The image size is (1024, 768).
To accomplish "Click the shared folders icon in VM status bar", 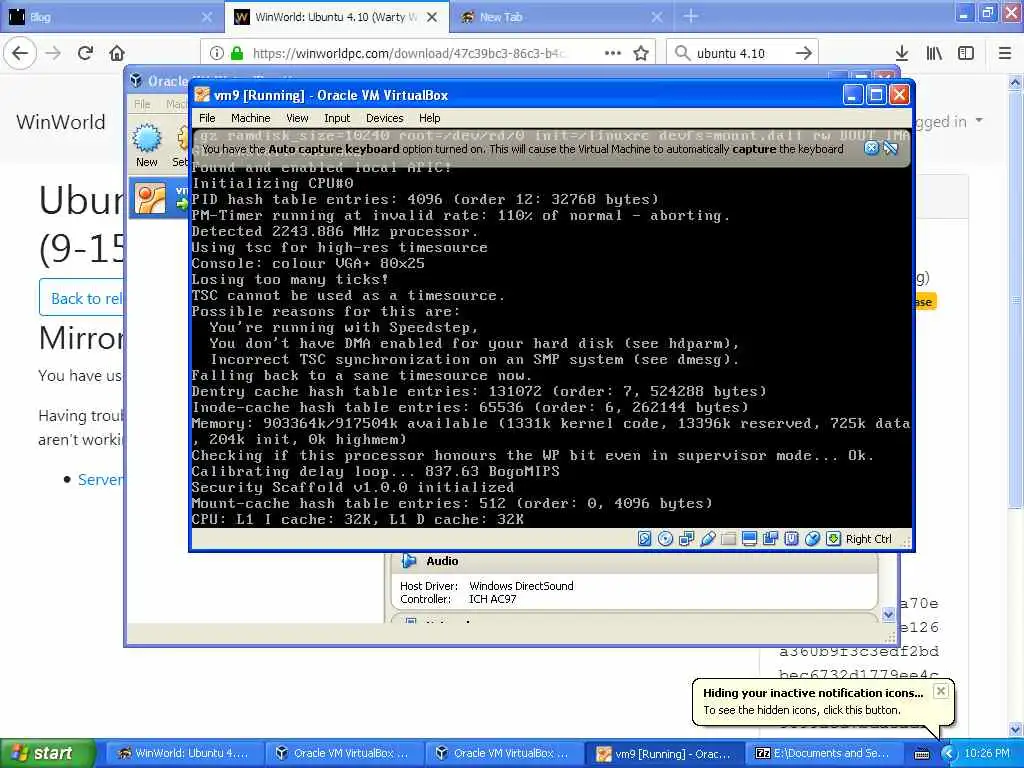I will [x=728, y=539].
